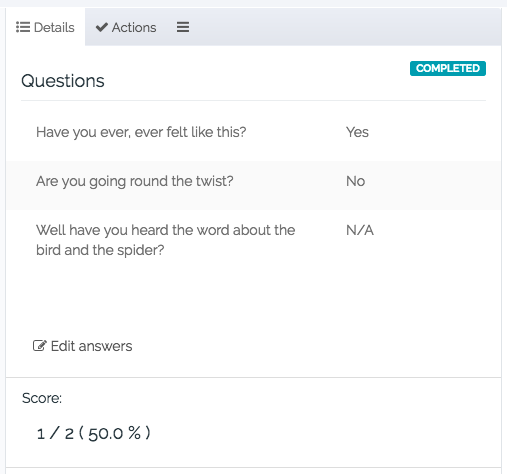Click the Score label
Screen dimensions: 507x474
[42, 398]
